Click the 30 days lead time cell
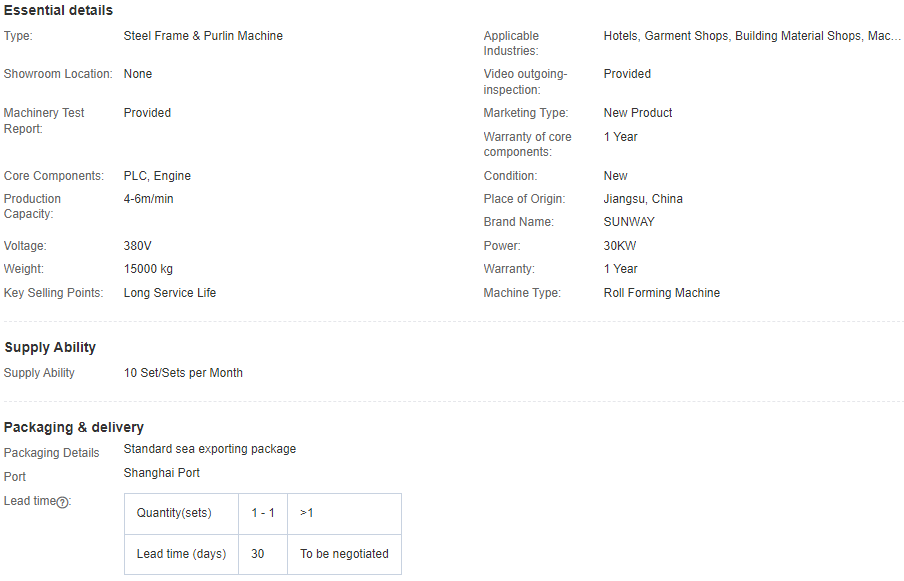 pyautogui.click(x=258, y=553)
